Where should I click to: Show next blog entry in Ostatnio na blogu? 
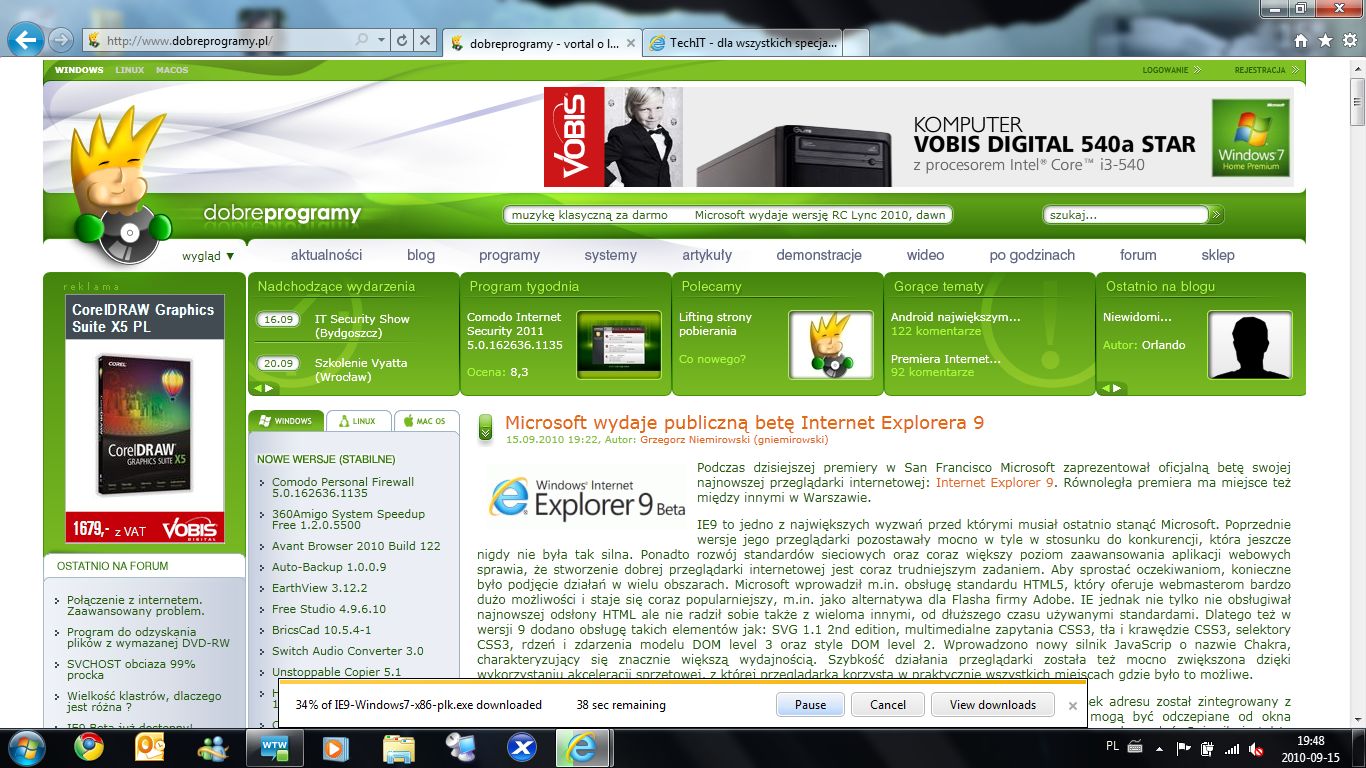click(x=1118, y=388)
